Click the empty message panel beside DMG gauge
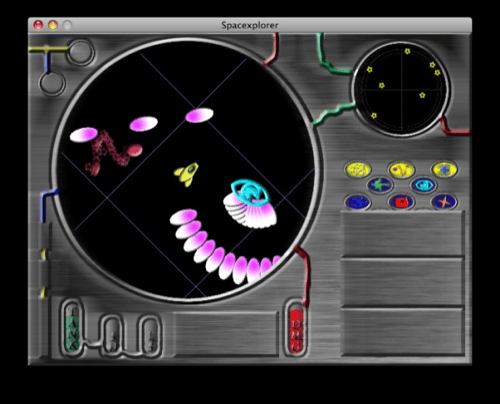The image size is (500, 404). (226, 334)
